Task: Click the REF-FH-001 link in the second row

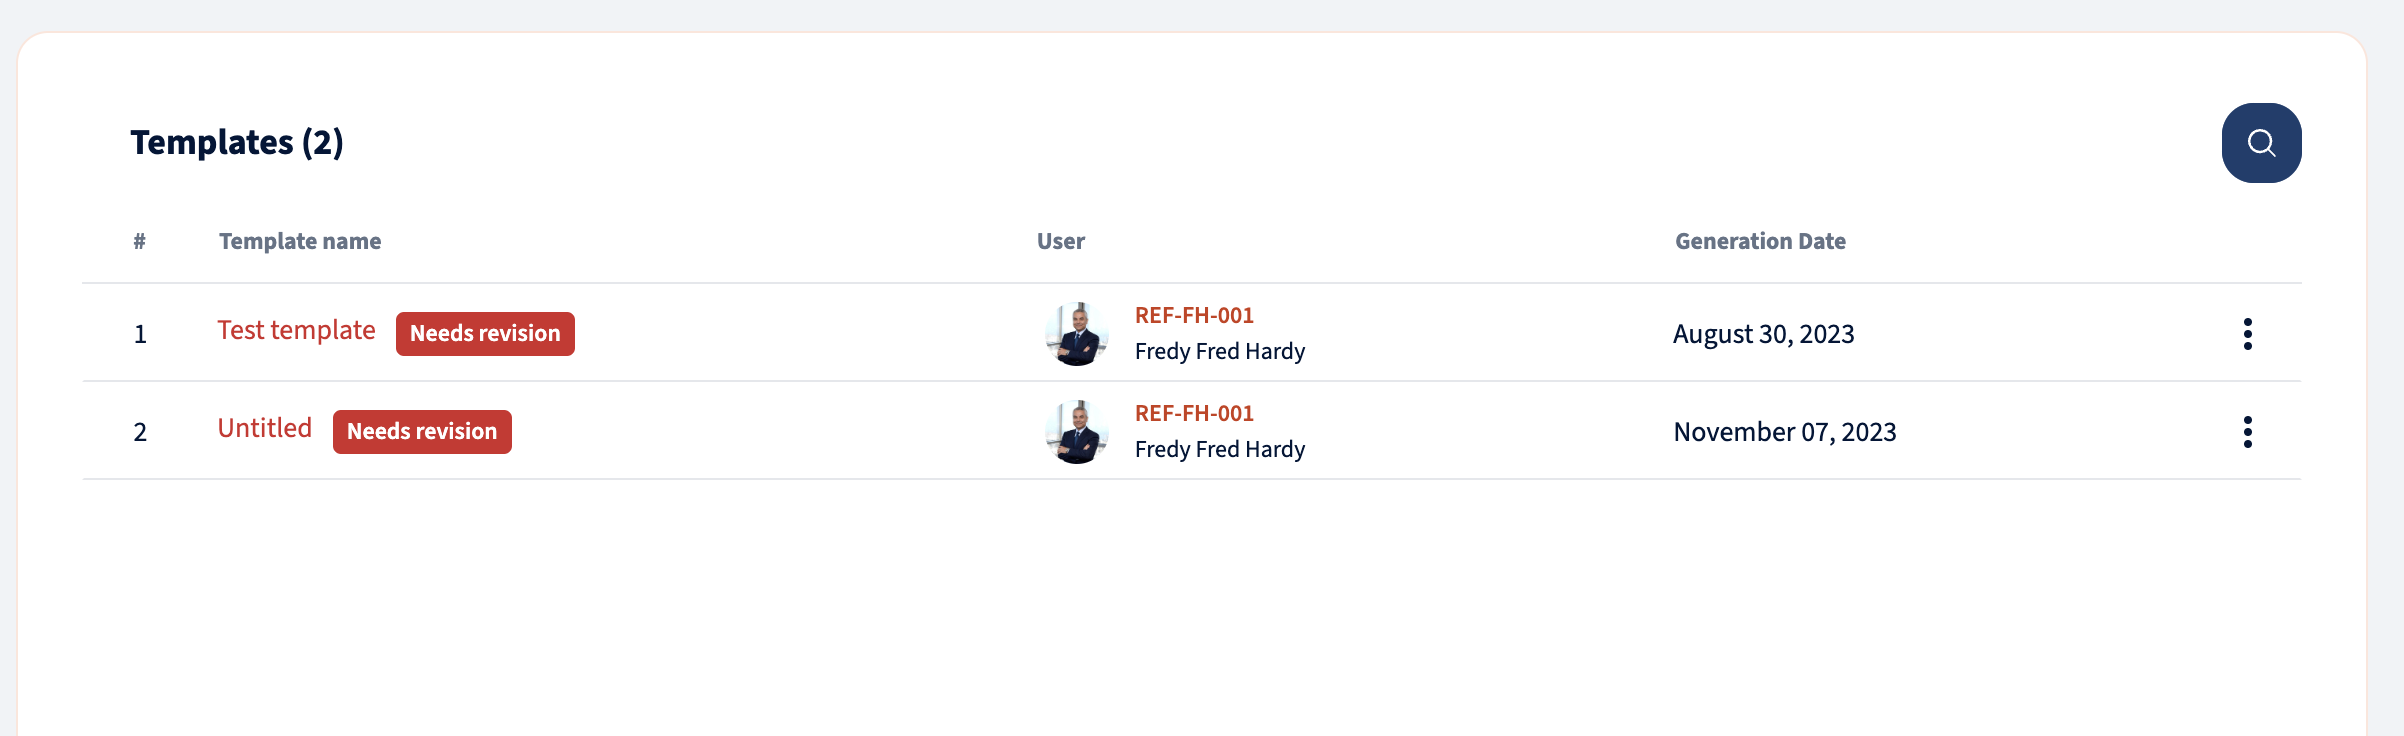Action: 1194,414
